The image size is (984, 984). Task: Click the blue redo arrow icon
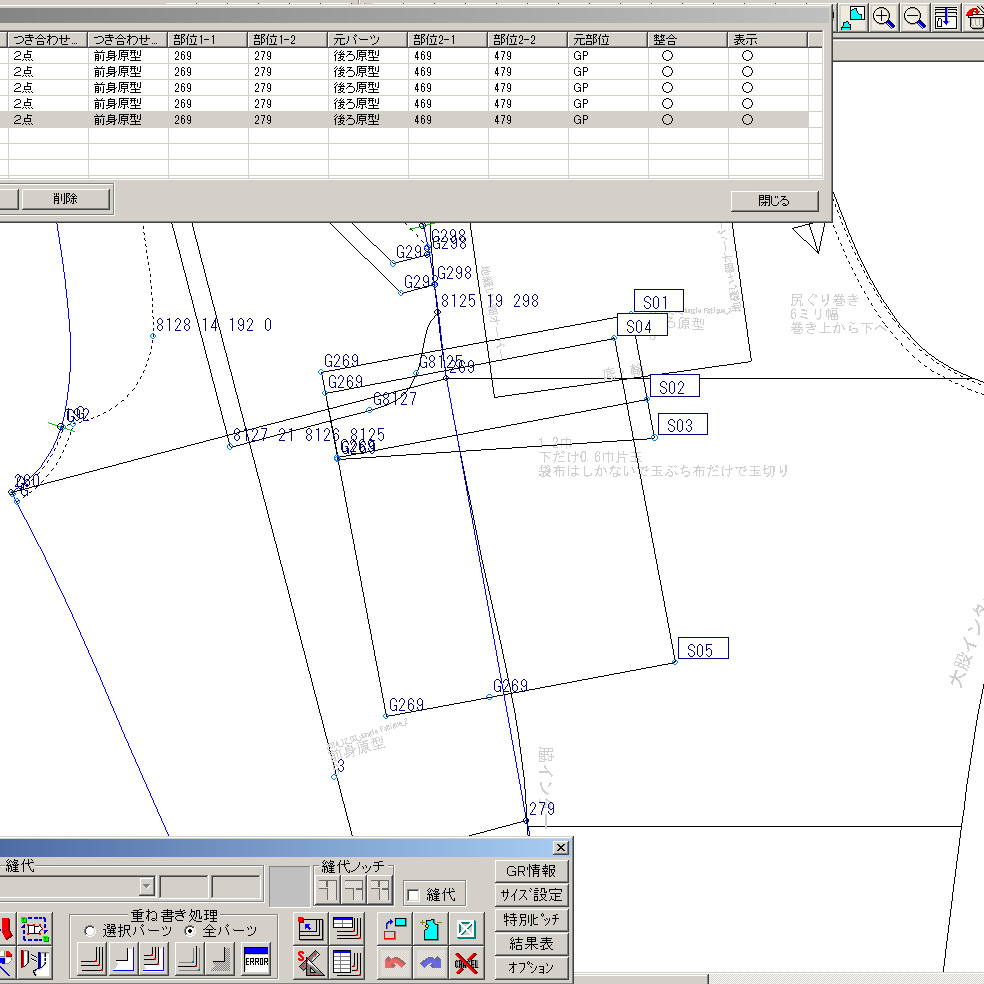tap(430, 961)
